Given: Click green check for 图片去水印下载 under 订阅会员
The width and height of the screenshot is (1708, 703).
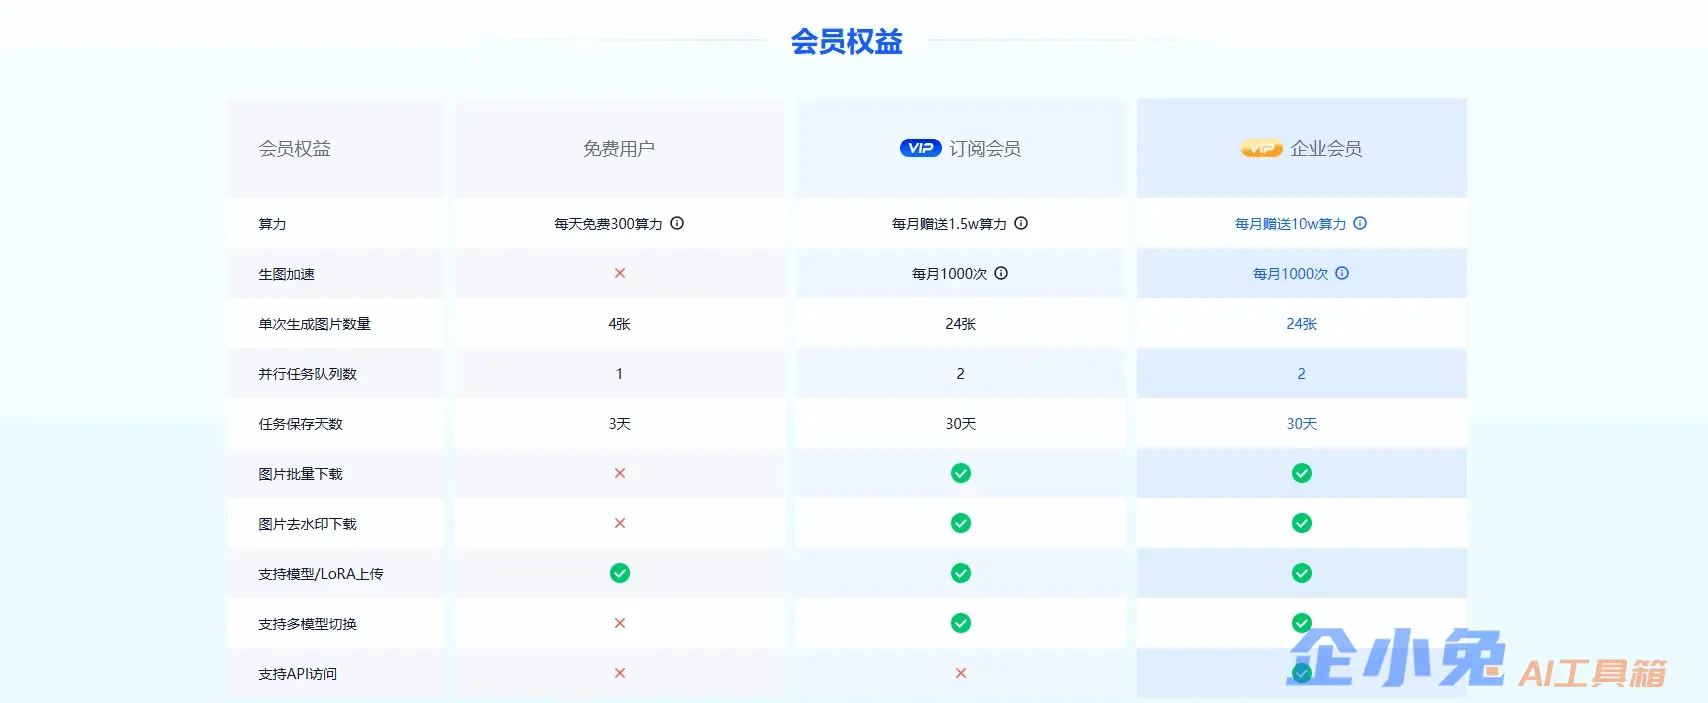Looking at the screenshot, I should 961,523.
